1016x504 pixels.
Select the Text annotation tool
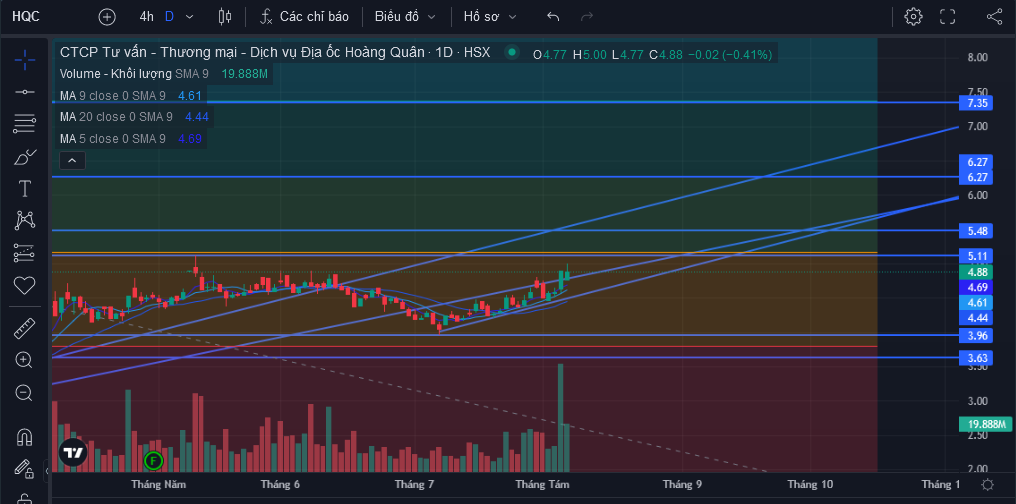click(25, 189)
